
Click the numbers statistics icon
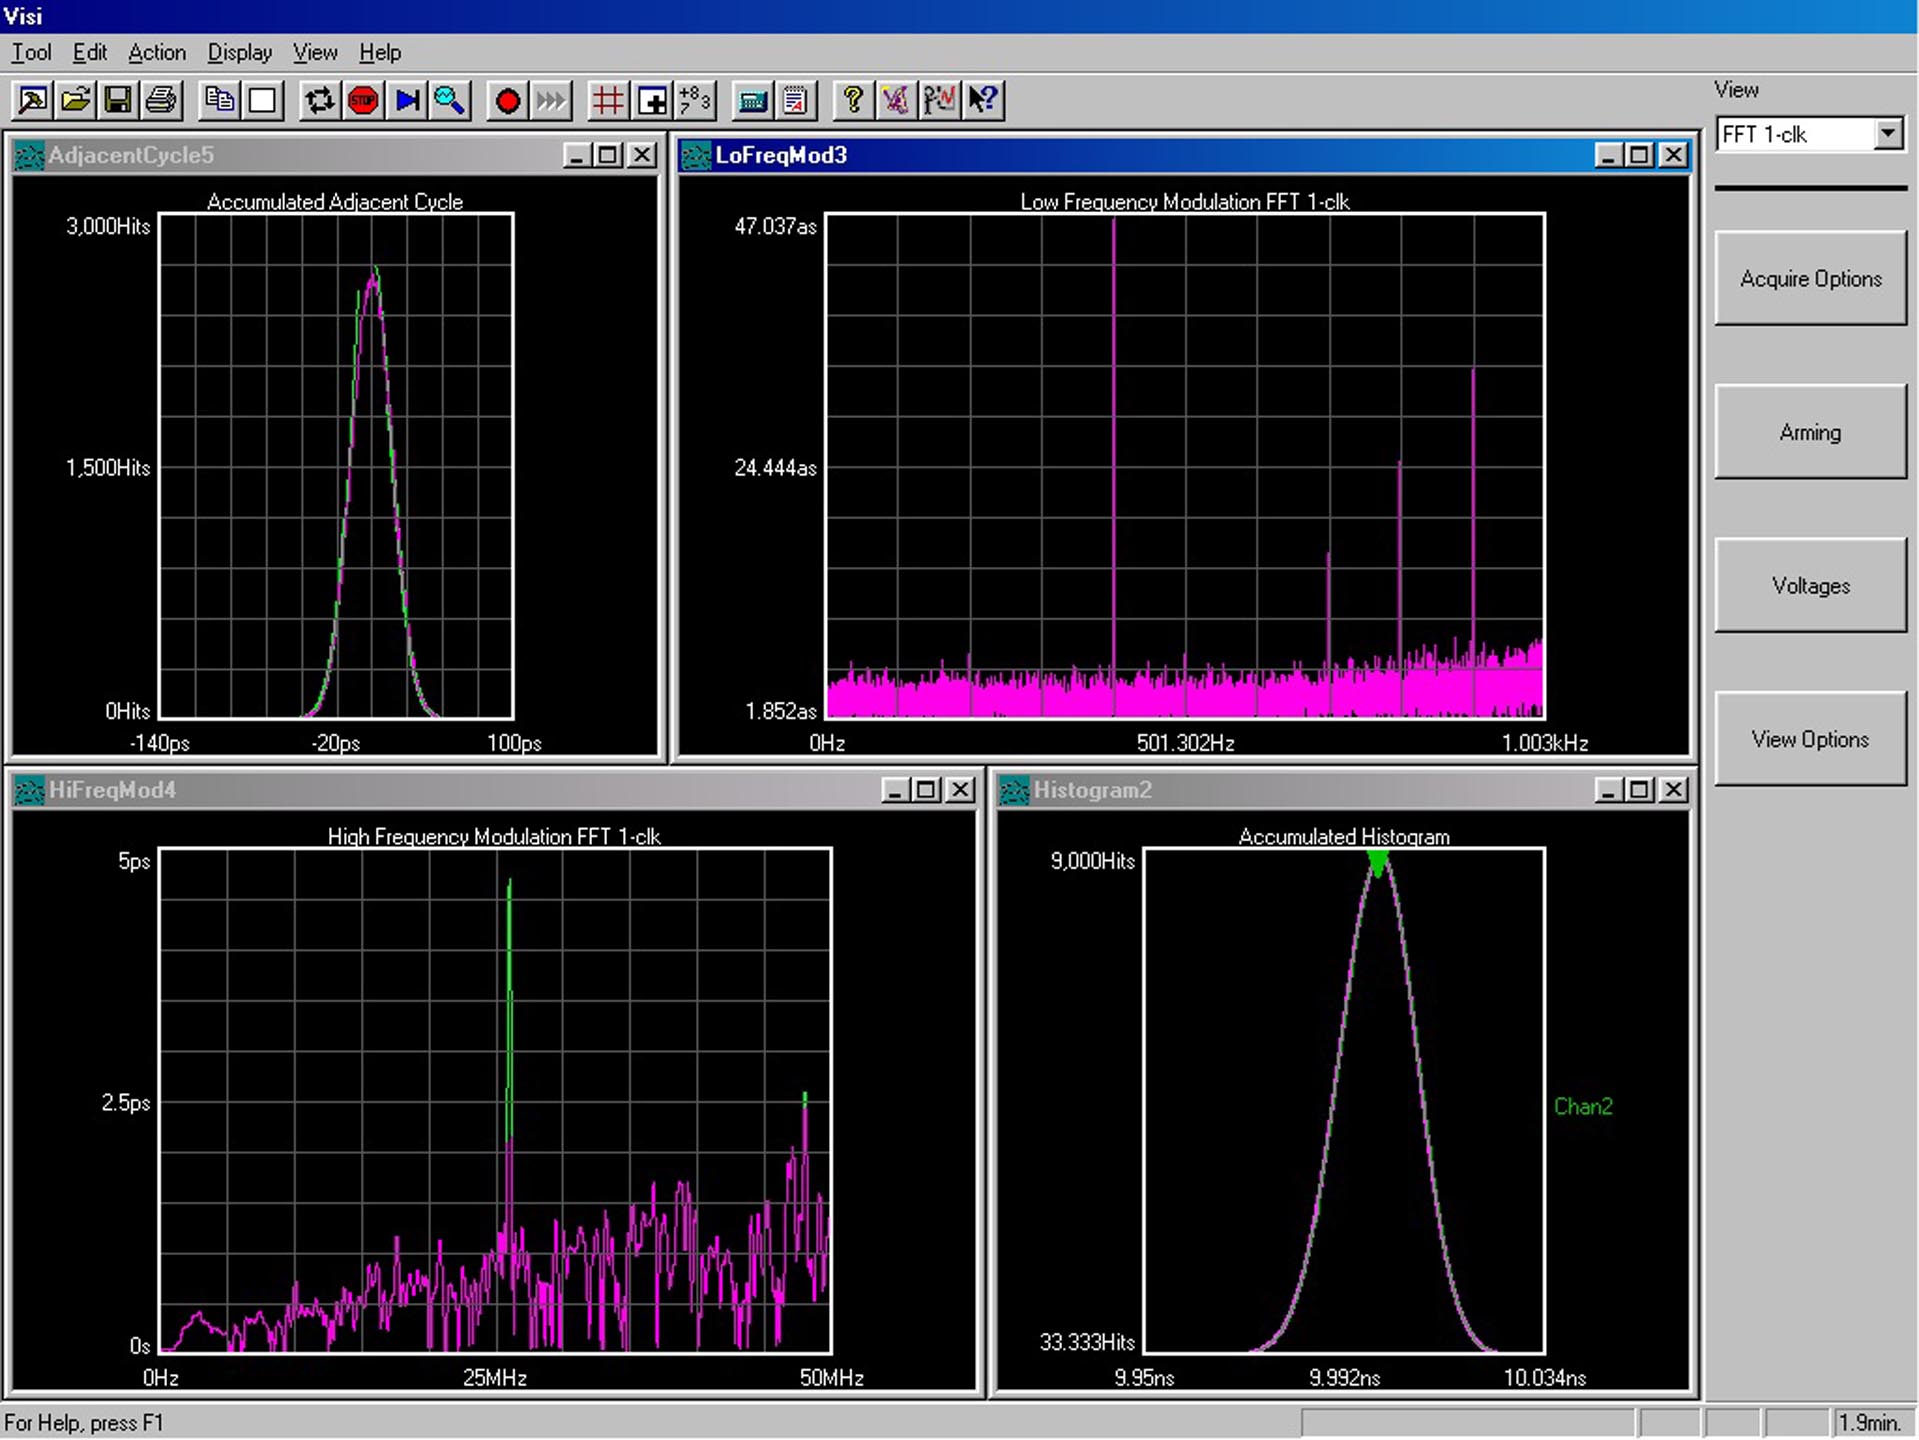pyautogui.click(x=694, y=100)
